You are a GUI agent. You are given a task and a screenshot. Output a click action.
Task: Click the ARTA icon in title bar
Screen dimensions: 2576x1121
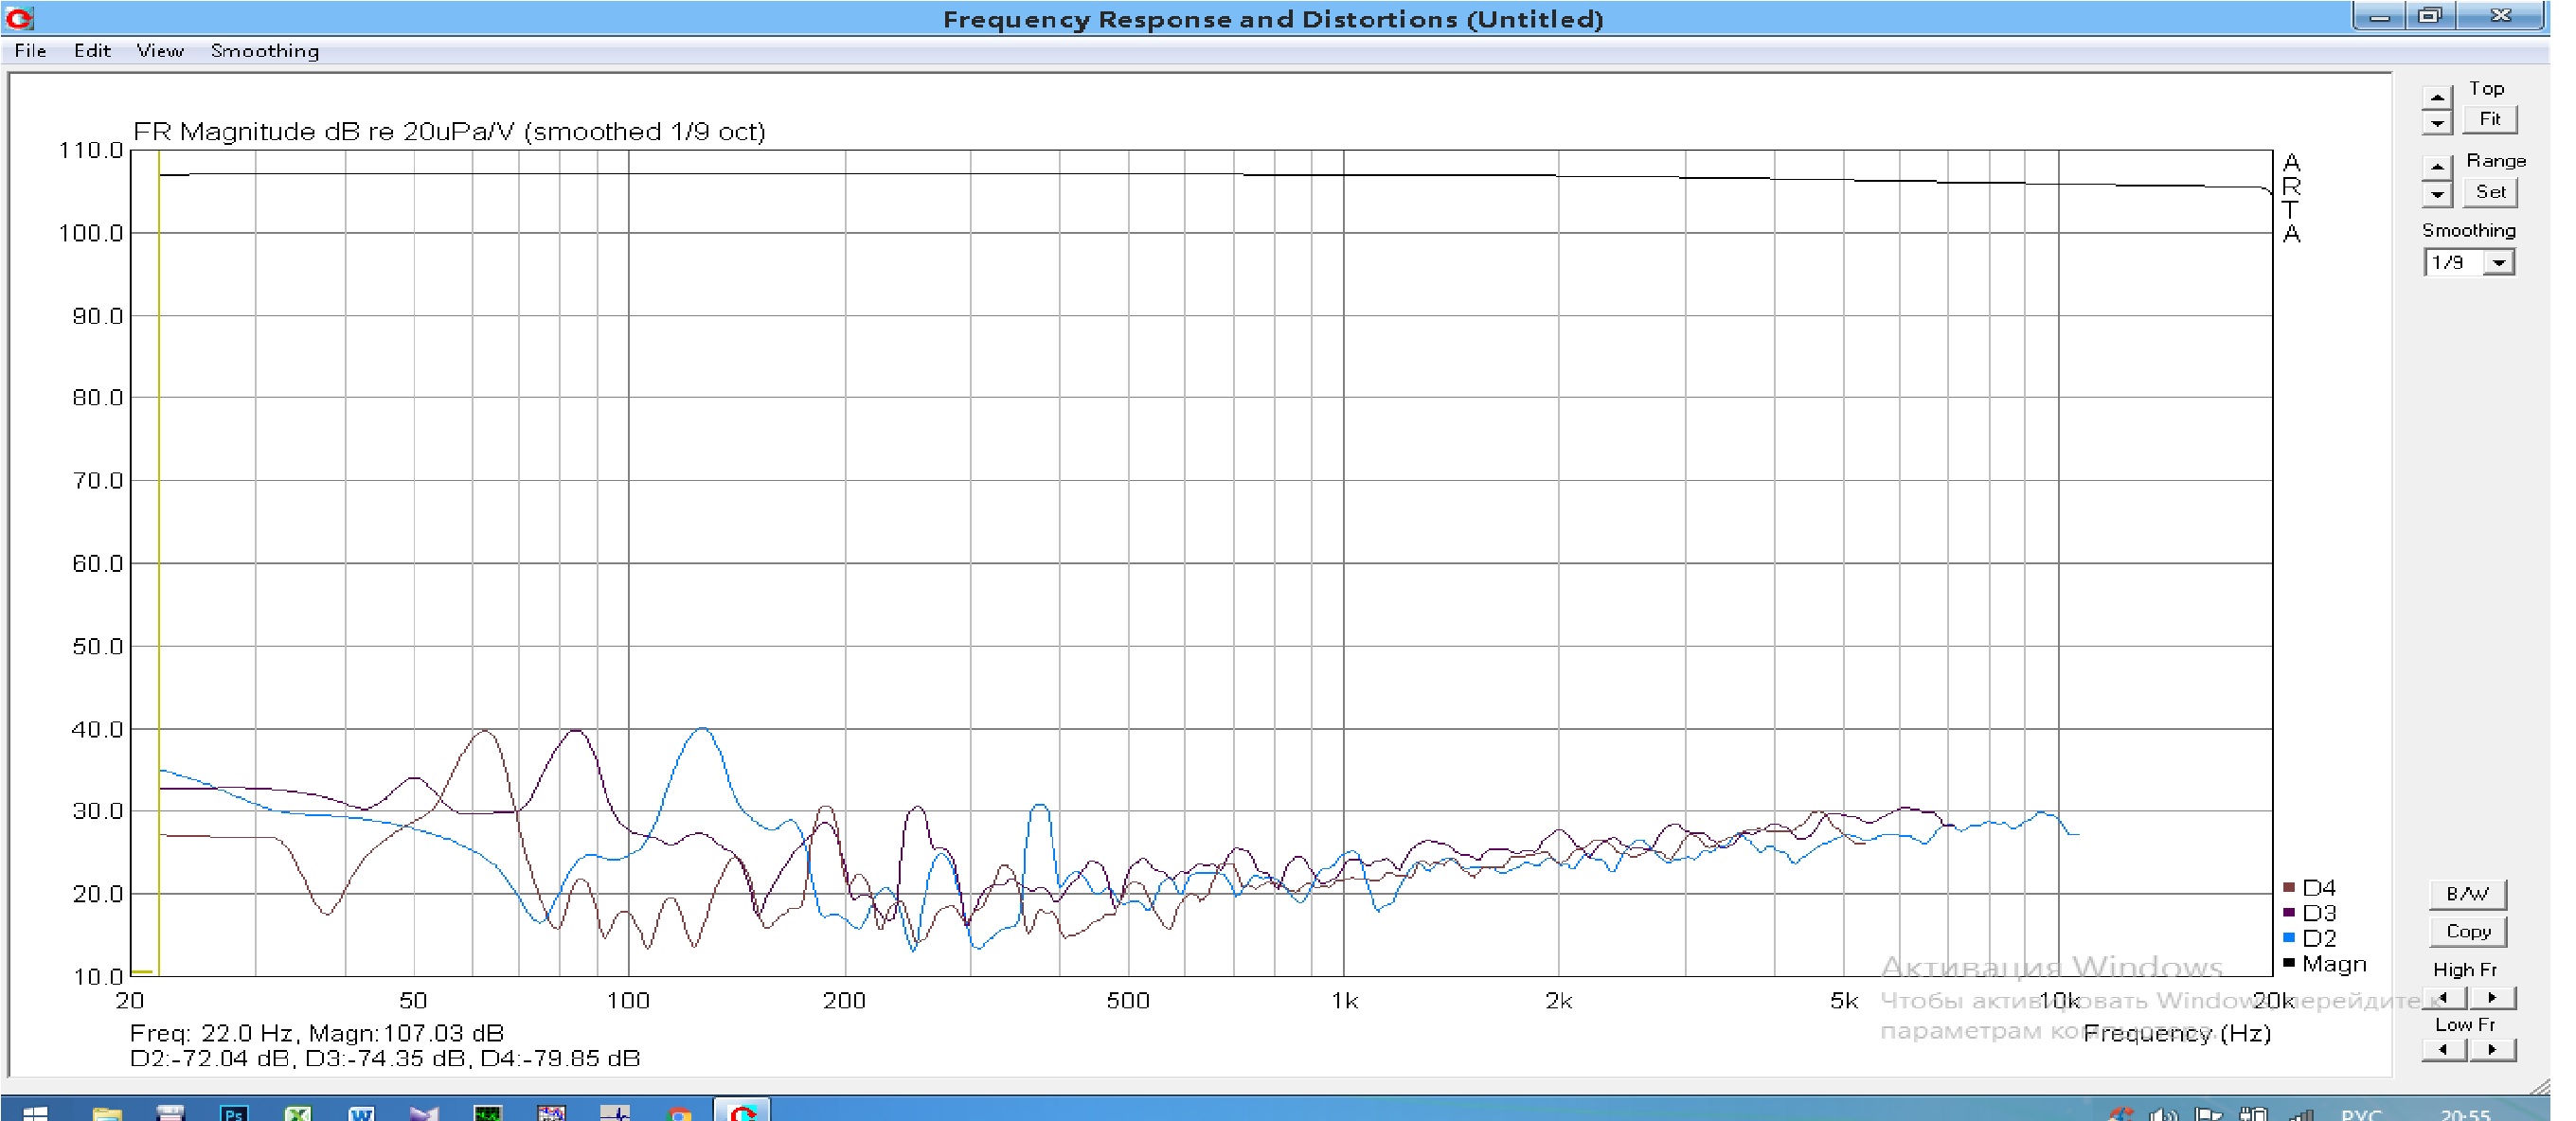19,18
